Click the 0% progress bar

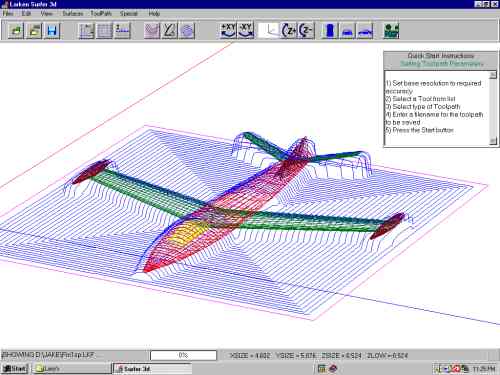pos(183,355)
